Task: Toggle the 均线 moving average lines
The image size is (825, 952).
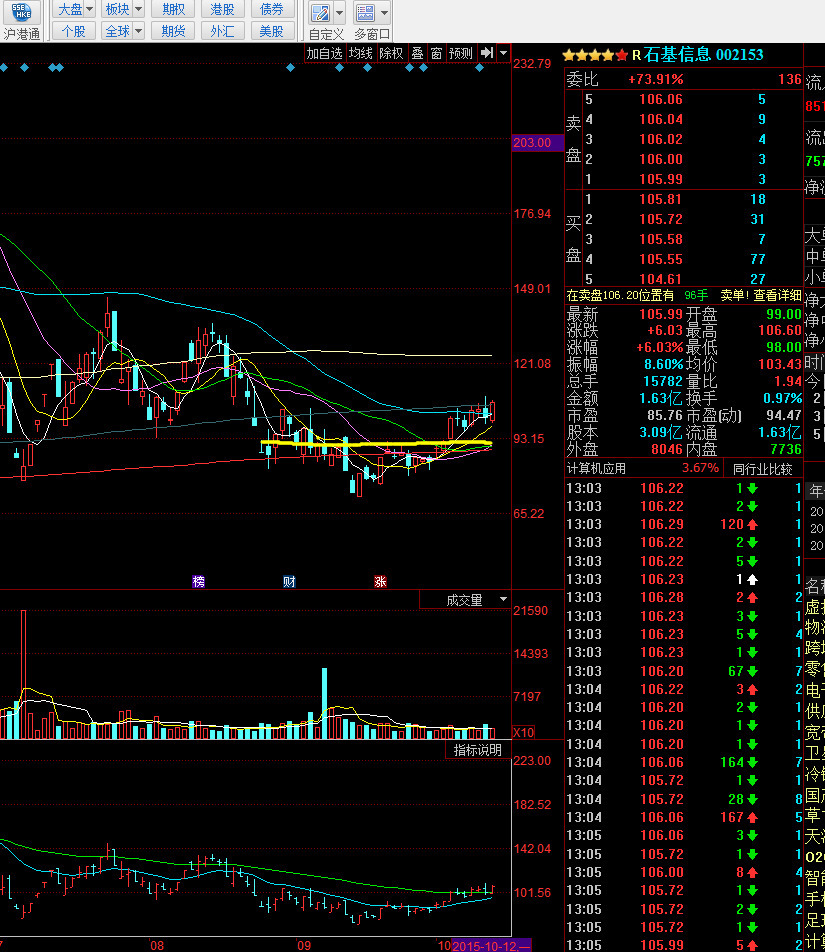Action: pyautogui.click(x=360, y=53)
